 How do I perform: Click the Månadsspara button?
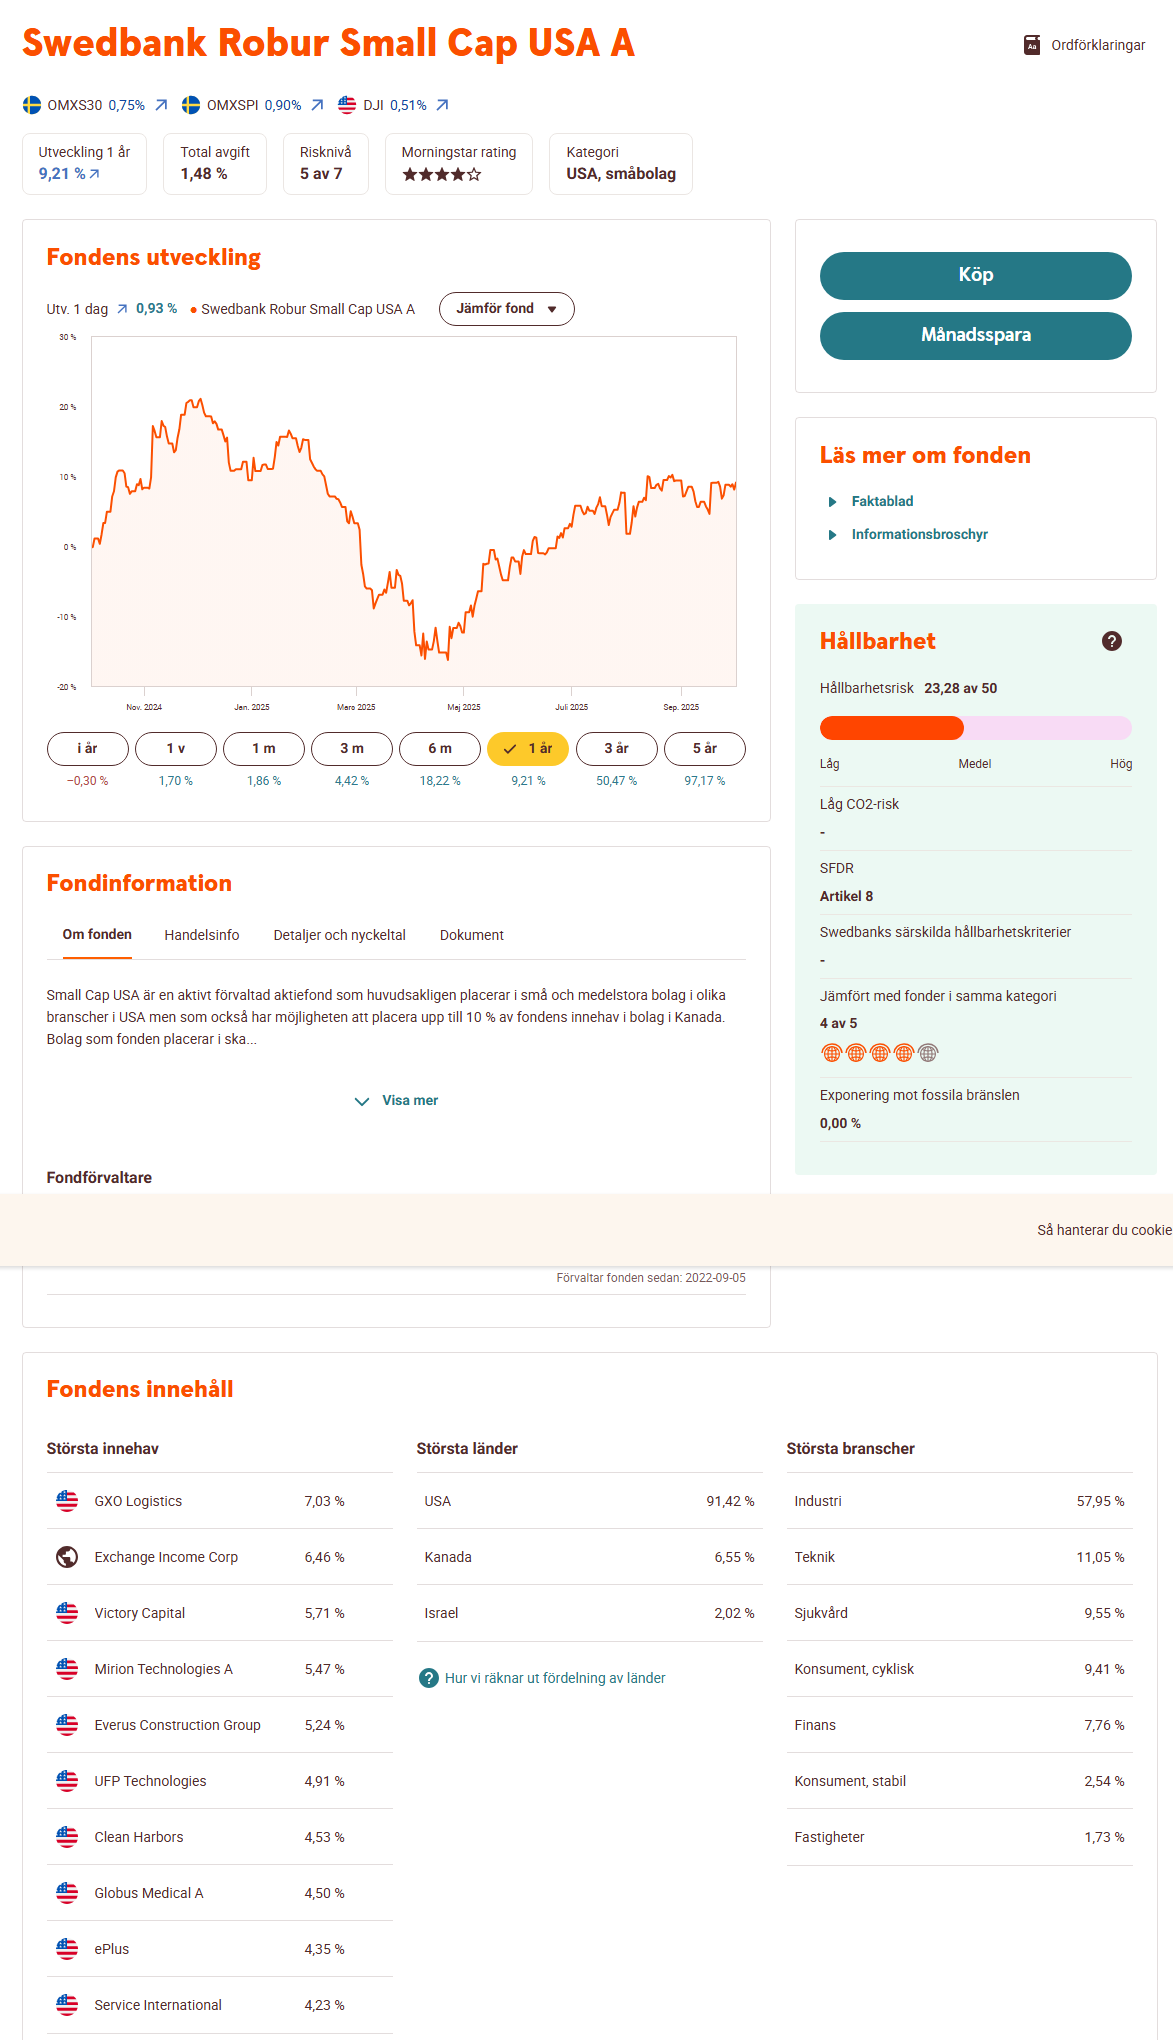click(975, 335)
